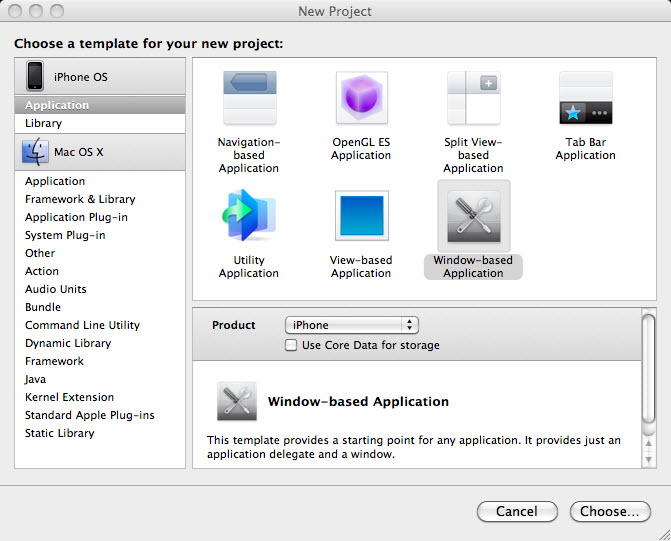671x541 pixels.
Task: Click the OpenGL ES Application label text
Action: [361, 148]
